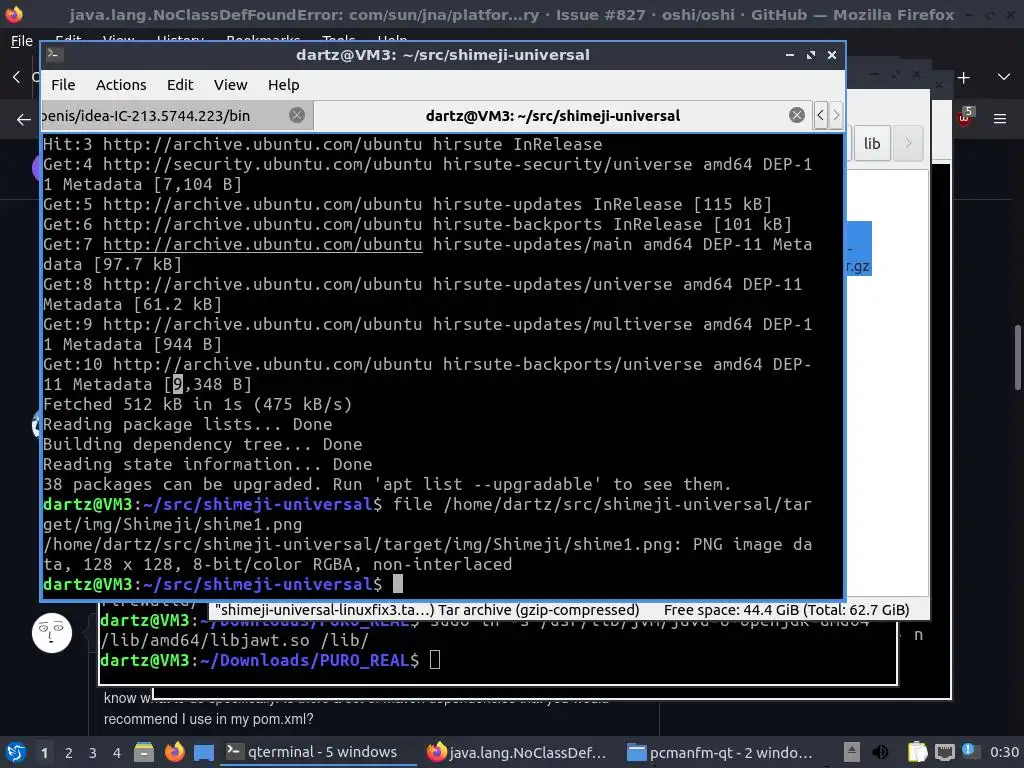This screenshot has width=1024, height=768.
Task: Open the volume control tray icon
Action: point(880,752)
